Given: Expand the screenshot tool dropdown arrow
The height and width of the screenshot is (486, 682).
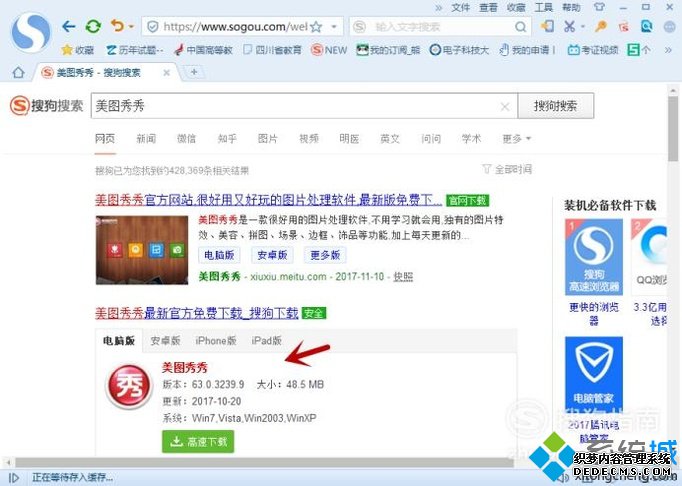Looking at the screenshot, I should 583,27.
